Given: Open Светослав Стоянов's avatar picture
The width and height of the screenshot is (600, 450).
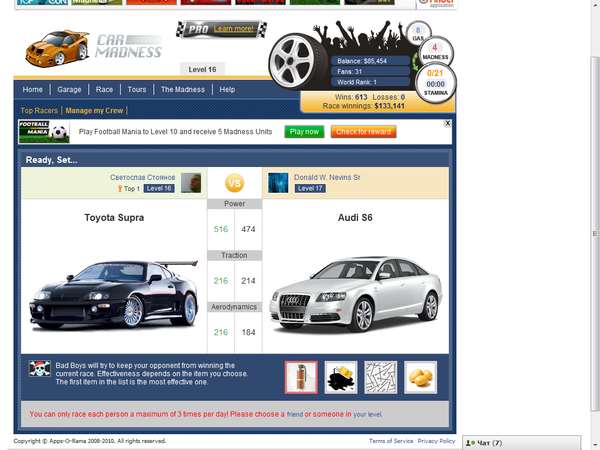Looking at the screenshot, I should (191, 183).
